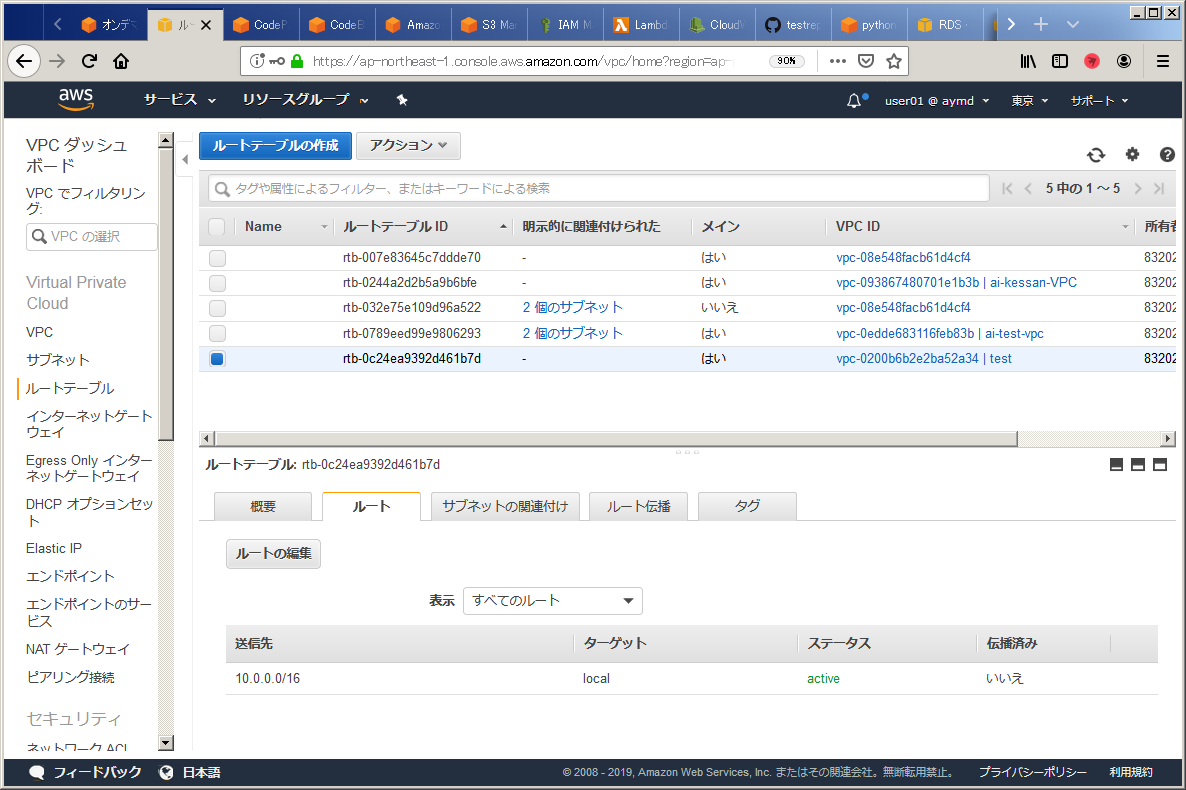Check the rtb-007e83645c7ddde70 row checkbox
The width and height of the screenshot is (1186, 790).
coord(217,258)
